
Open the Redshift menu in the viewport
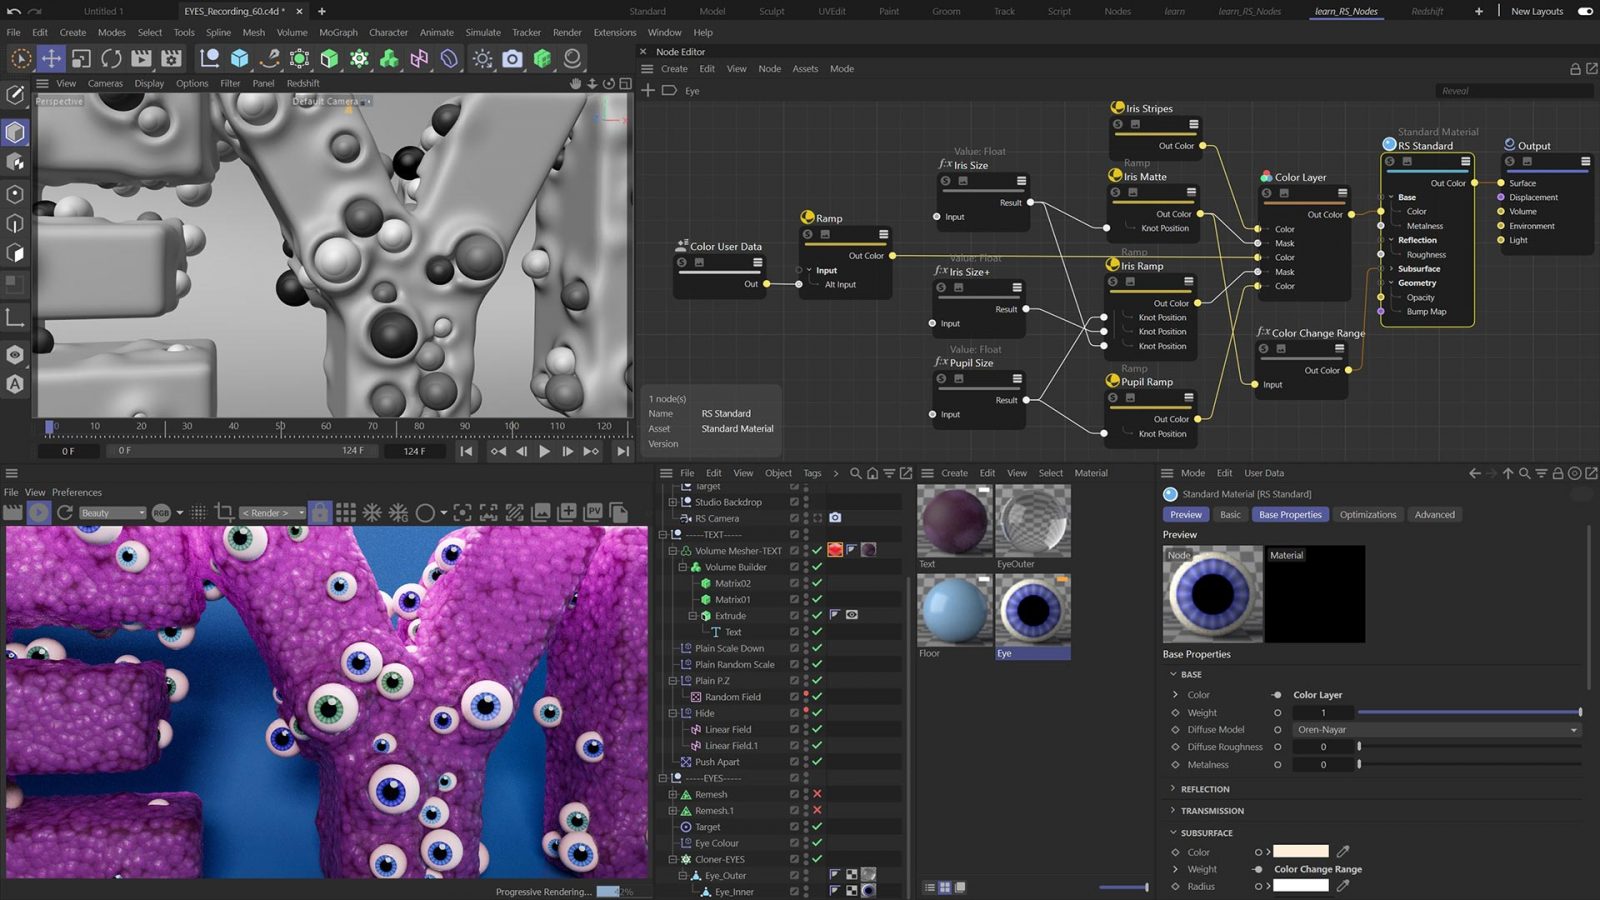[x=302, y=83]
